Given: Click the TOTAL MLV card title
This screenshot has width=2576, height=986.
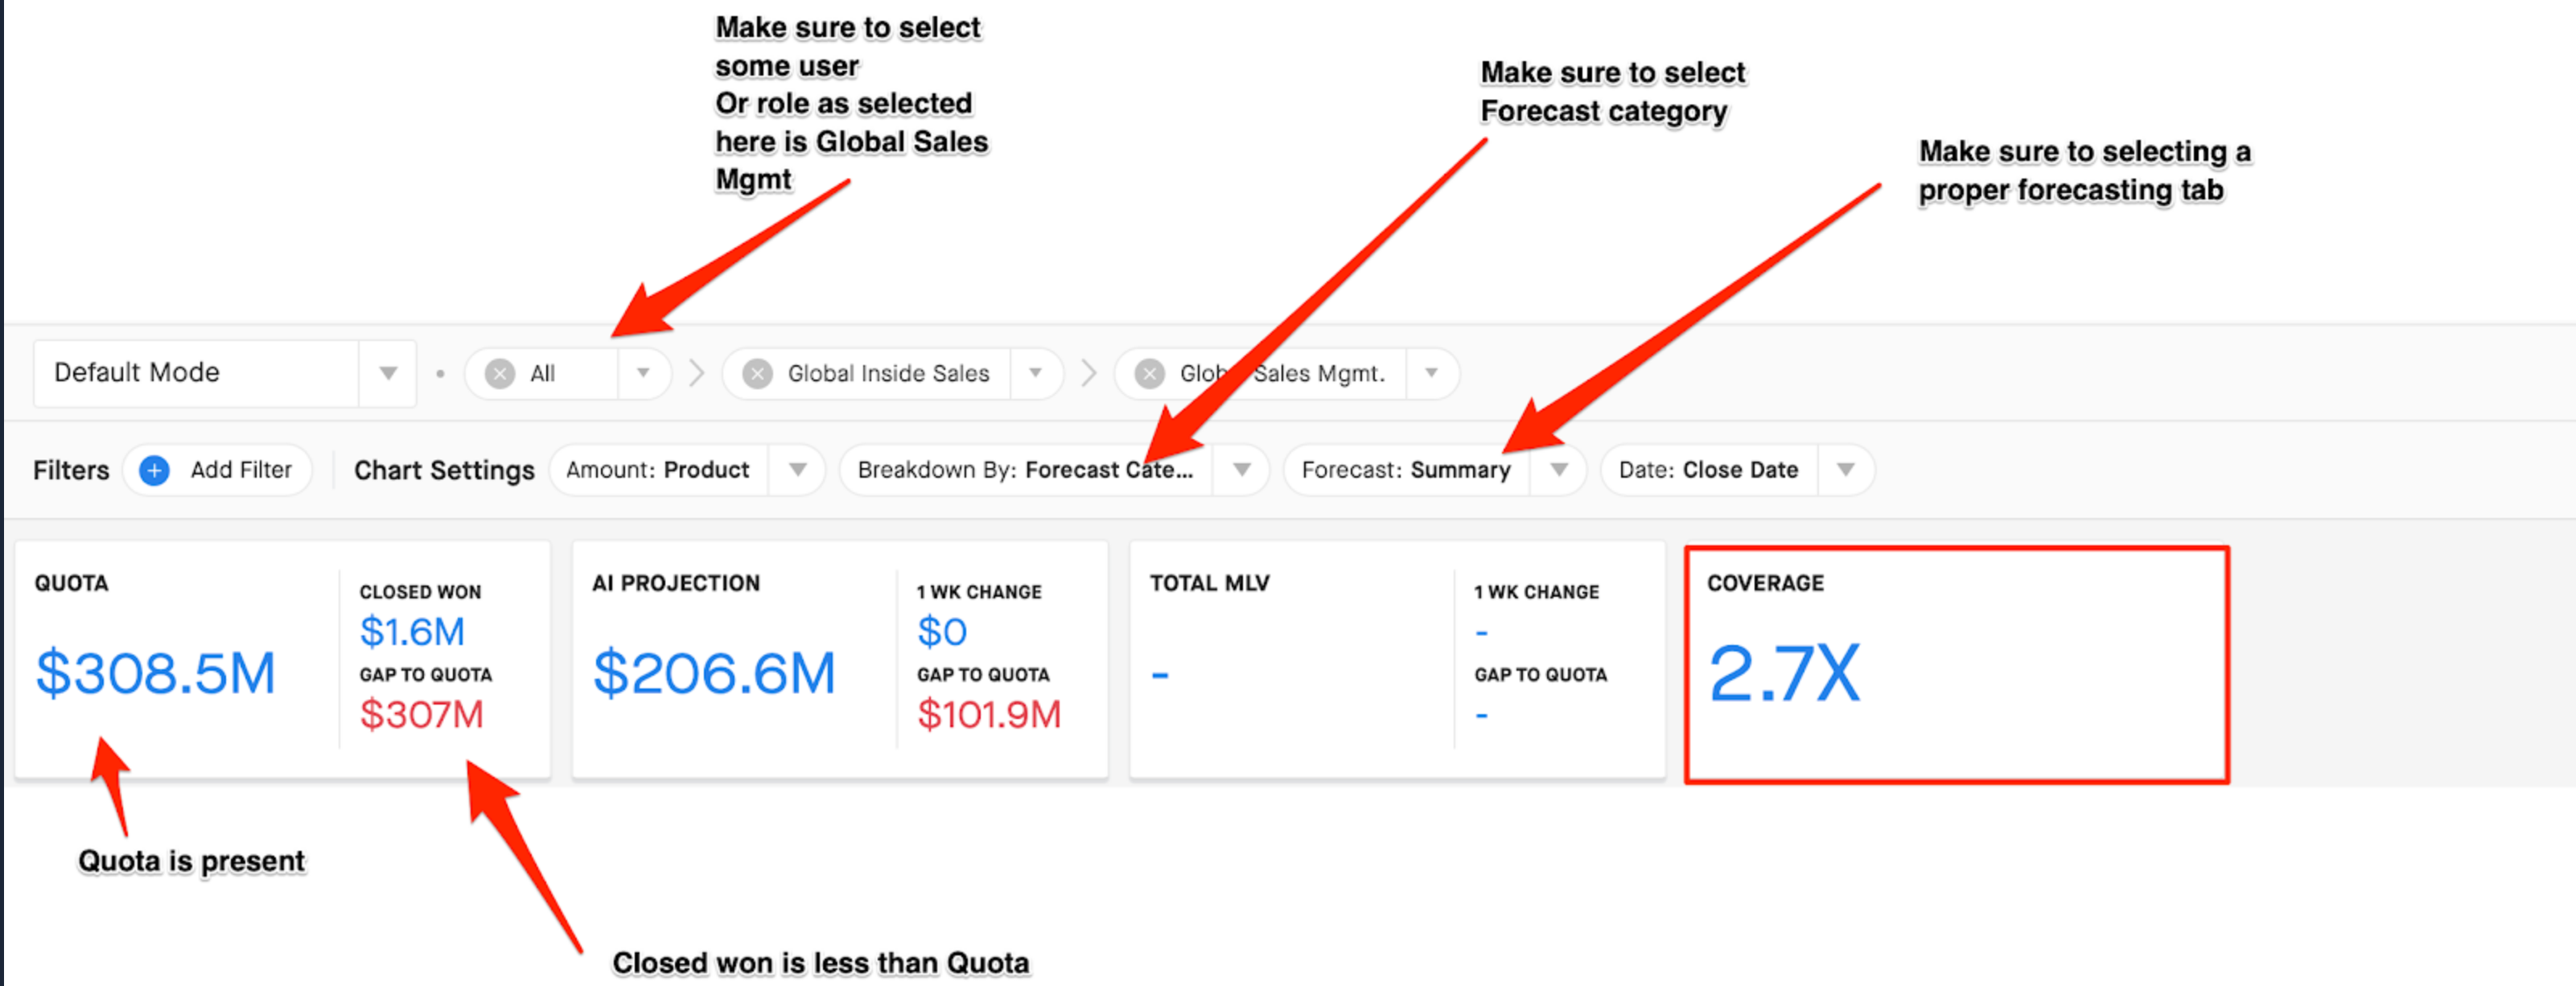Looking at the screenshot, I should point(1209,583).
